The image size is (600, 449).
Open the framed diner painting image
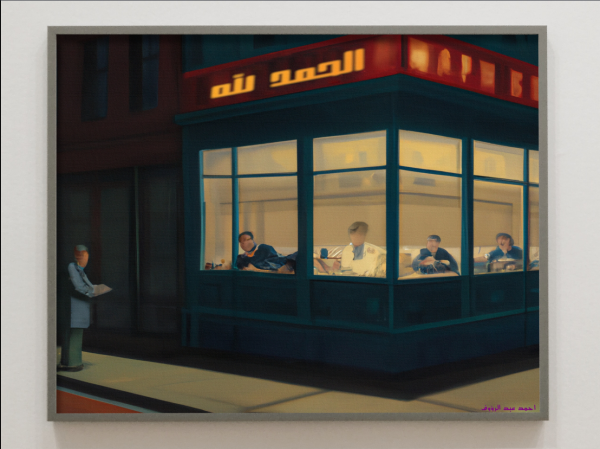click(297, 224)
